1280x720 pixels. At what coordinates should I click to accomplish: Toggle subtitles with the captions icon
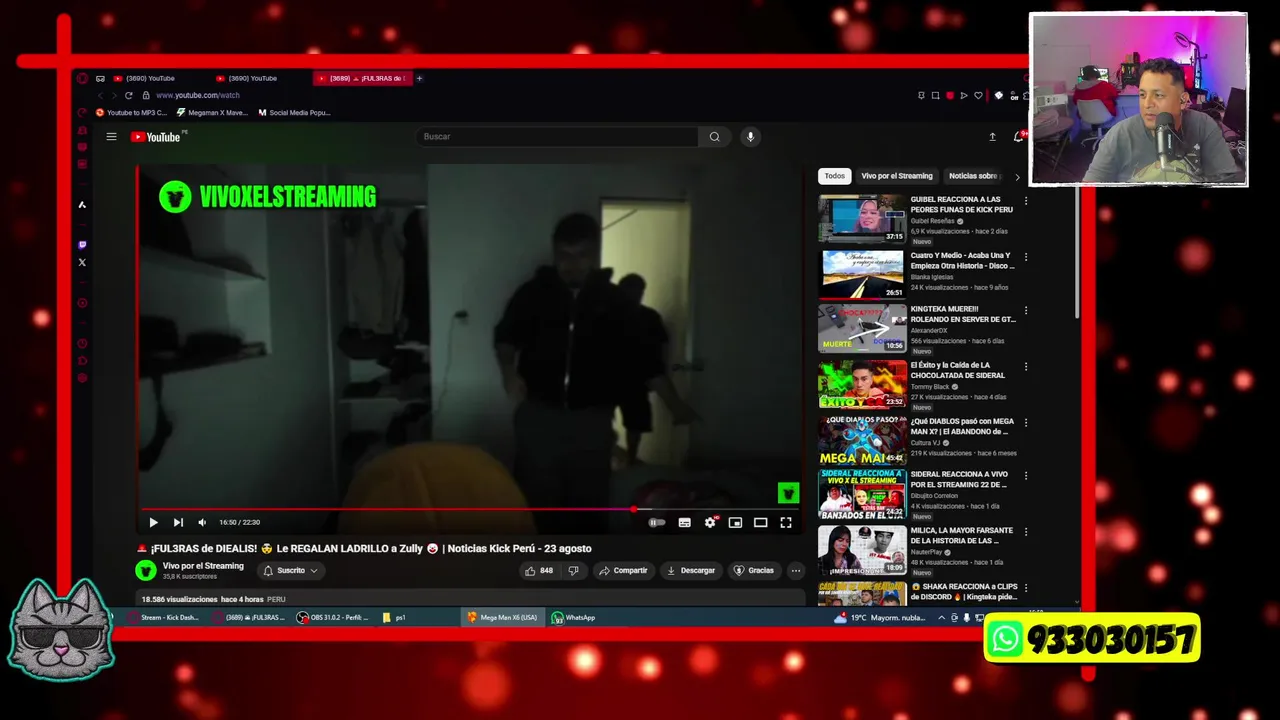click(x=684, y=522)
